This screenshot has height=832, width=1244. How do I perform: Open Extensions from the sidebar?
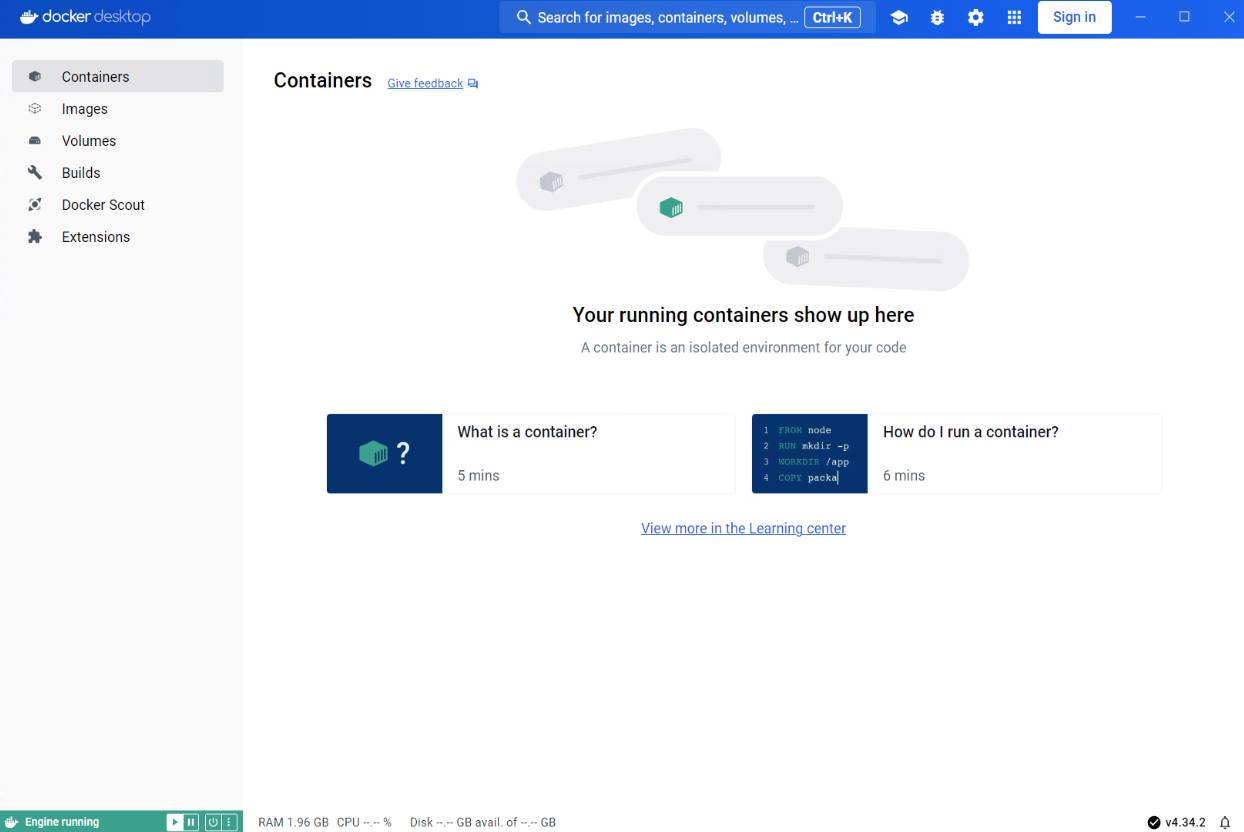(x=96, y=237)
